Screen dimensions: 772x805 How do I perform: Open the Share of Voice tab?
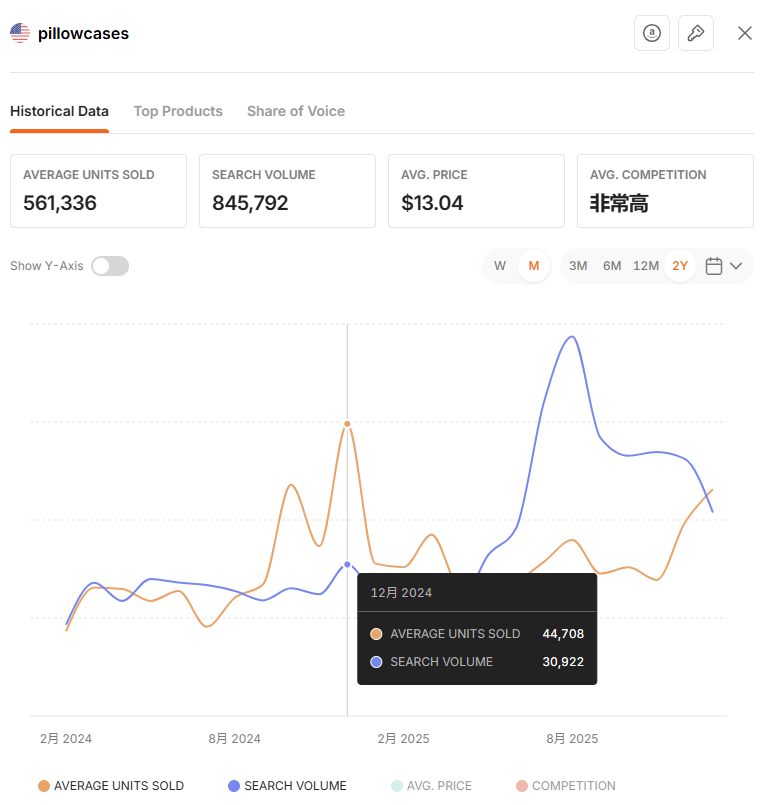(x=296, y=111)
